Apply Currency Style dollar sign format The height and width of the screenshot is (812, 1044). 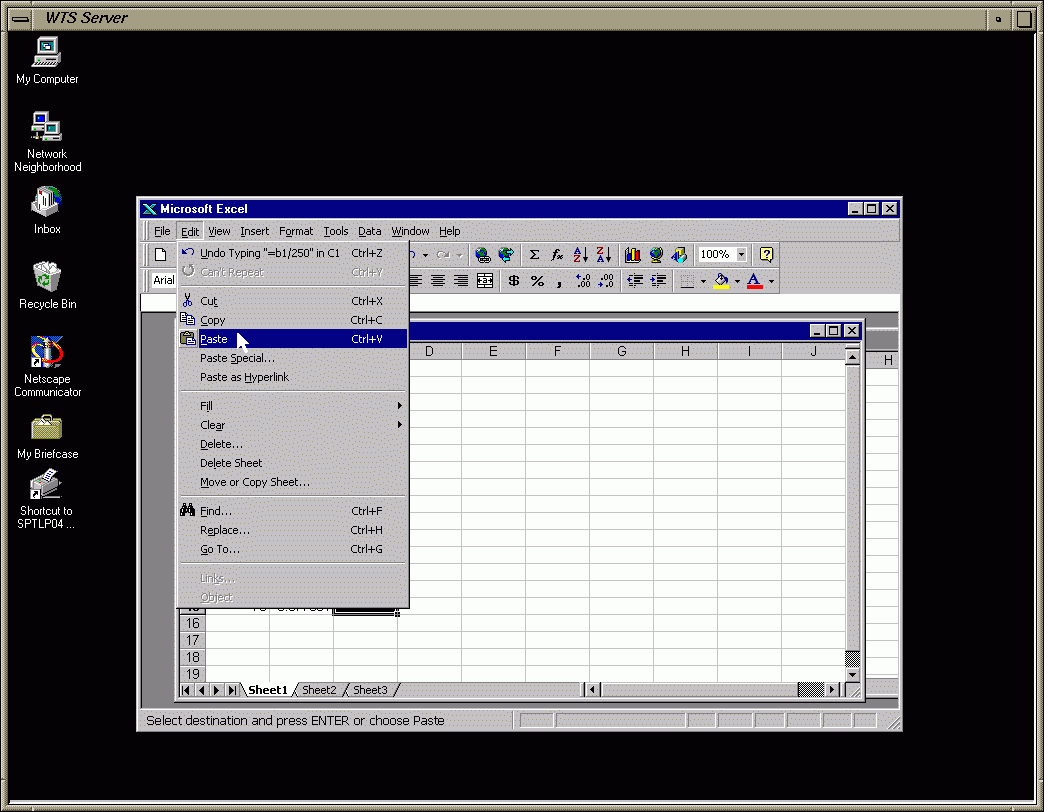click(x=514, y=281)
